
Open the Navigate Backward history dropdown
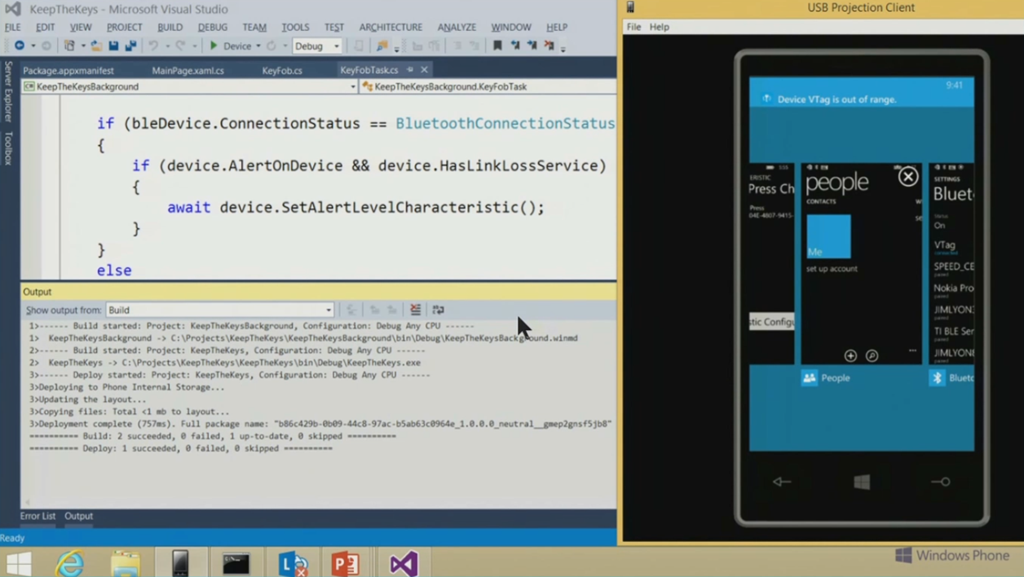(x=33, y=46)
